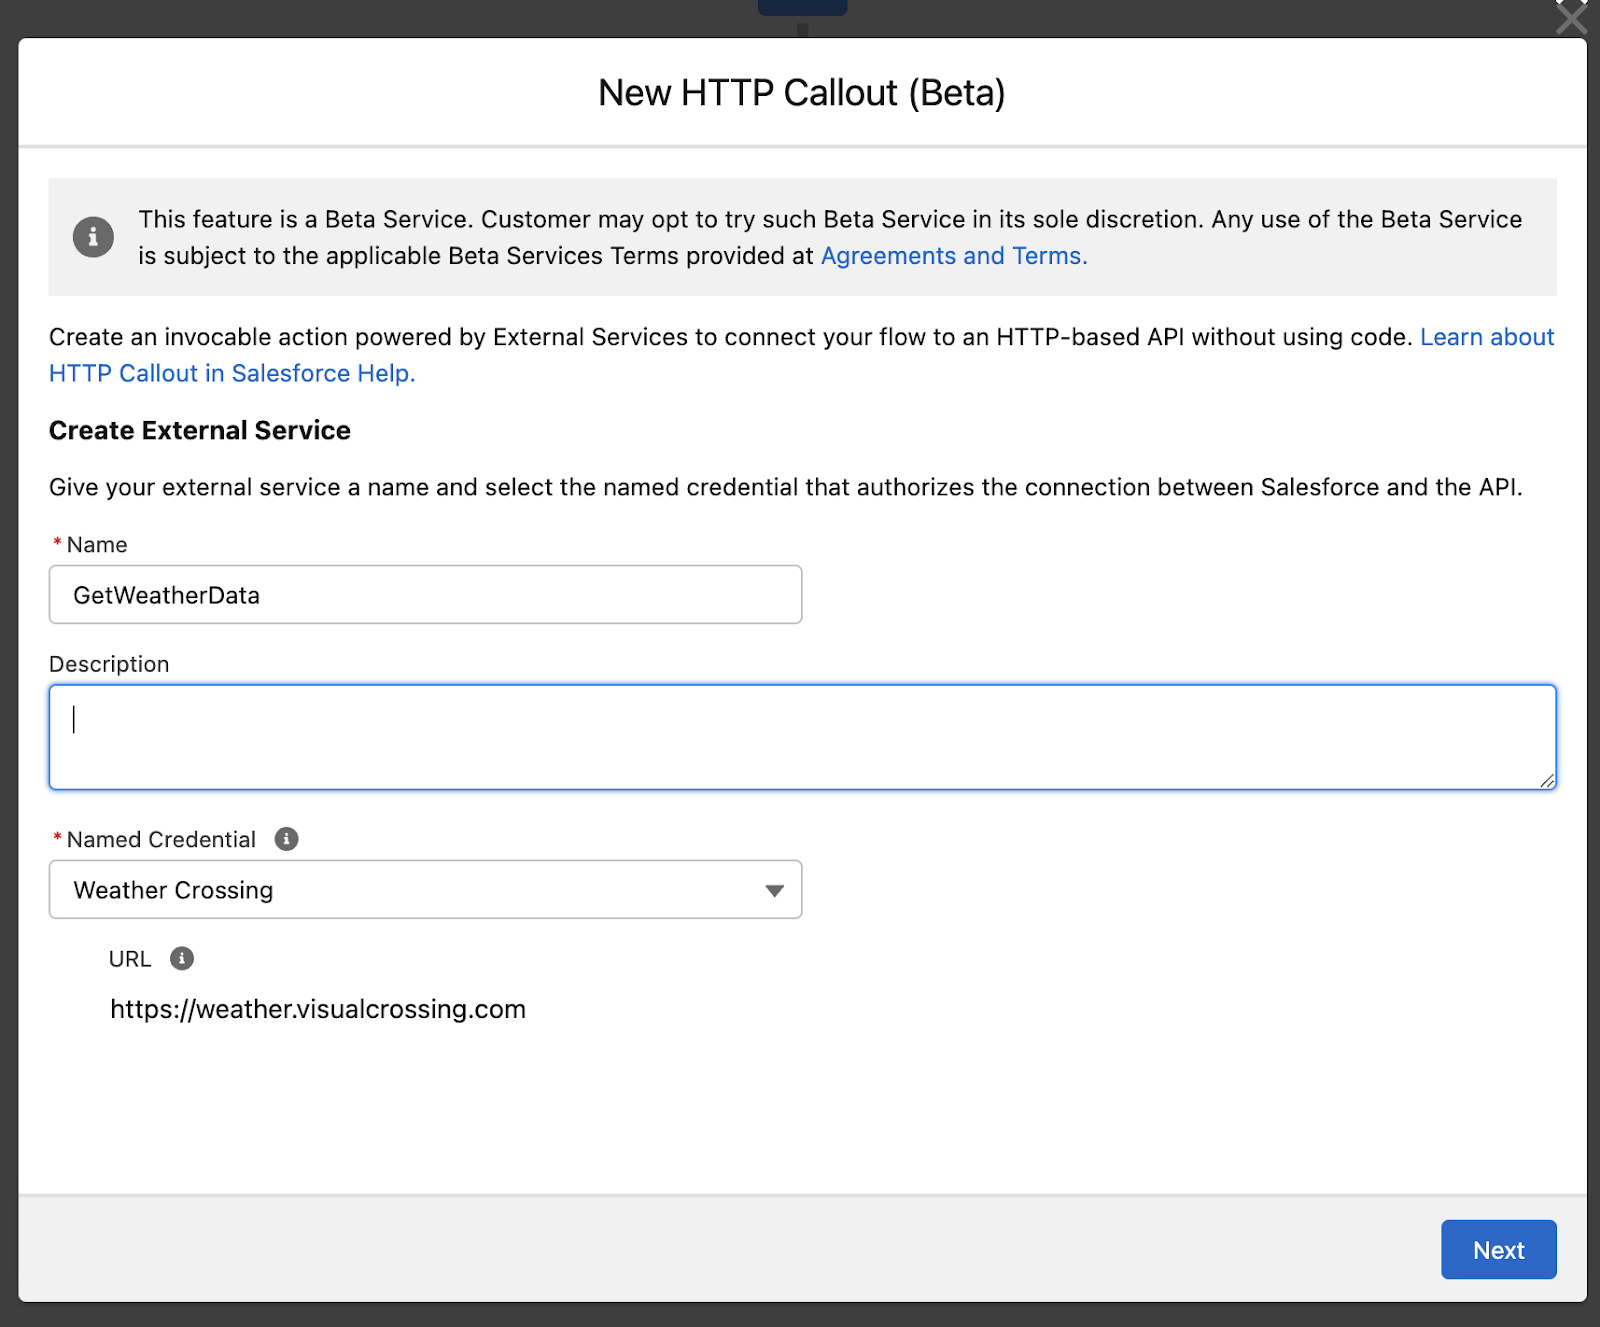Click the Description box resize handle
Screen dimensions: 1600x1327
[1546, 780]
